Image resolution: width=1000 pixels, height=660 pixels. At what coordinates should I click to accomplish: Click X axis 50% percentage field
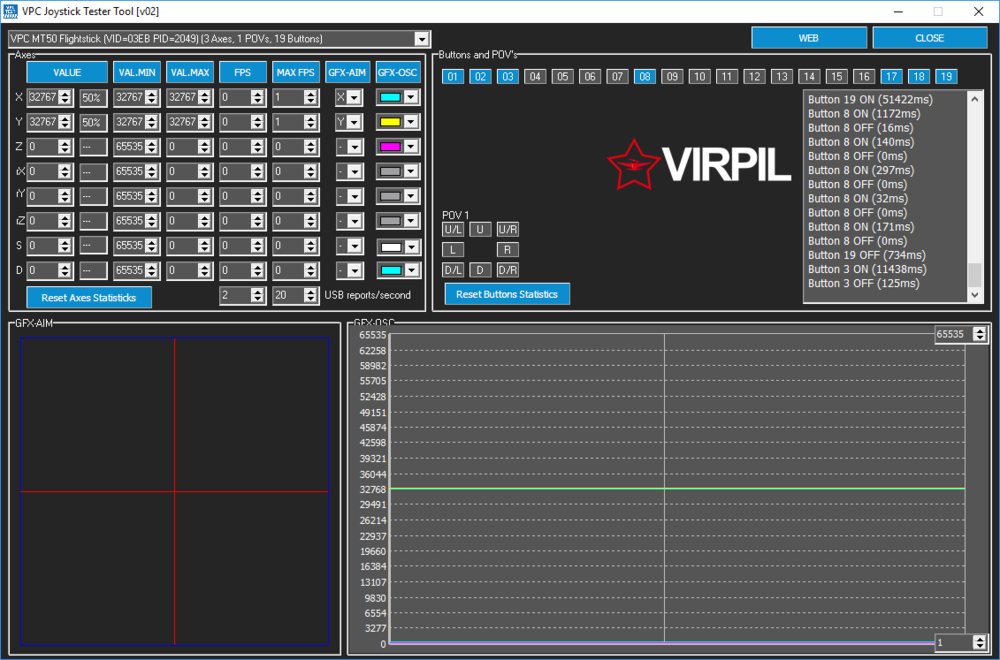click(x=93, y=98)
